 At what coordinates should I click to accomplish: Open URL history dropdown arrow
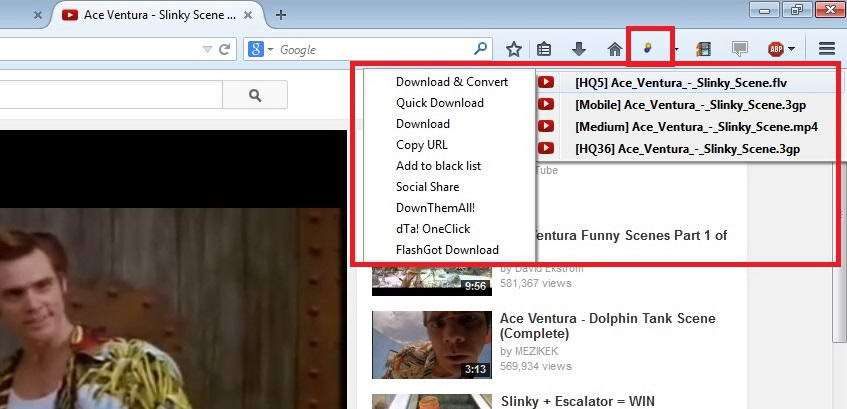[207, 50]
